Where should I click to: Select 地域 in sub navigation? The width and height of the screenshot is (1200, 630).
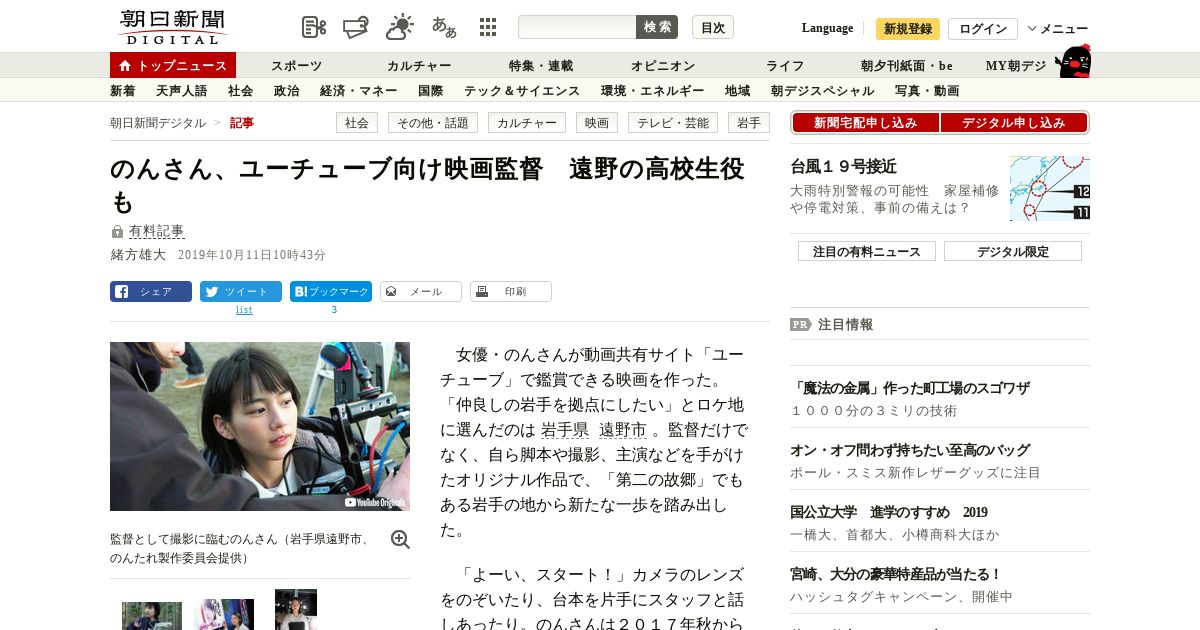coord(738,91)
